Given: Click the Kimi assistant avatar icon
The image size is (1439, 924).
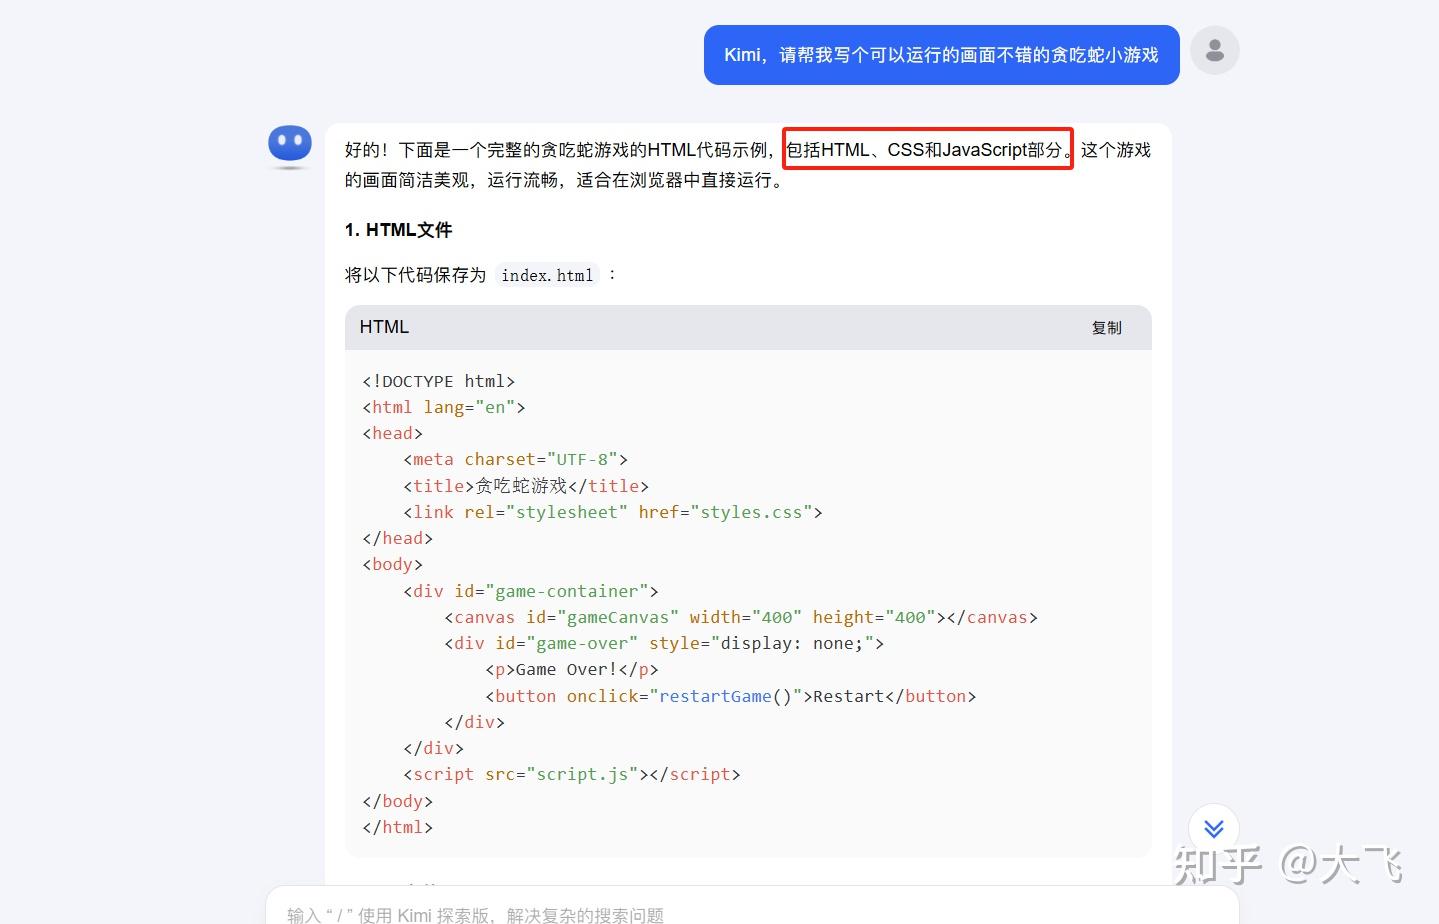Looking at the screenshot, I should (290, 146).
